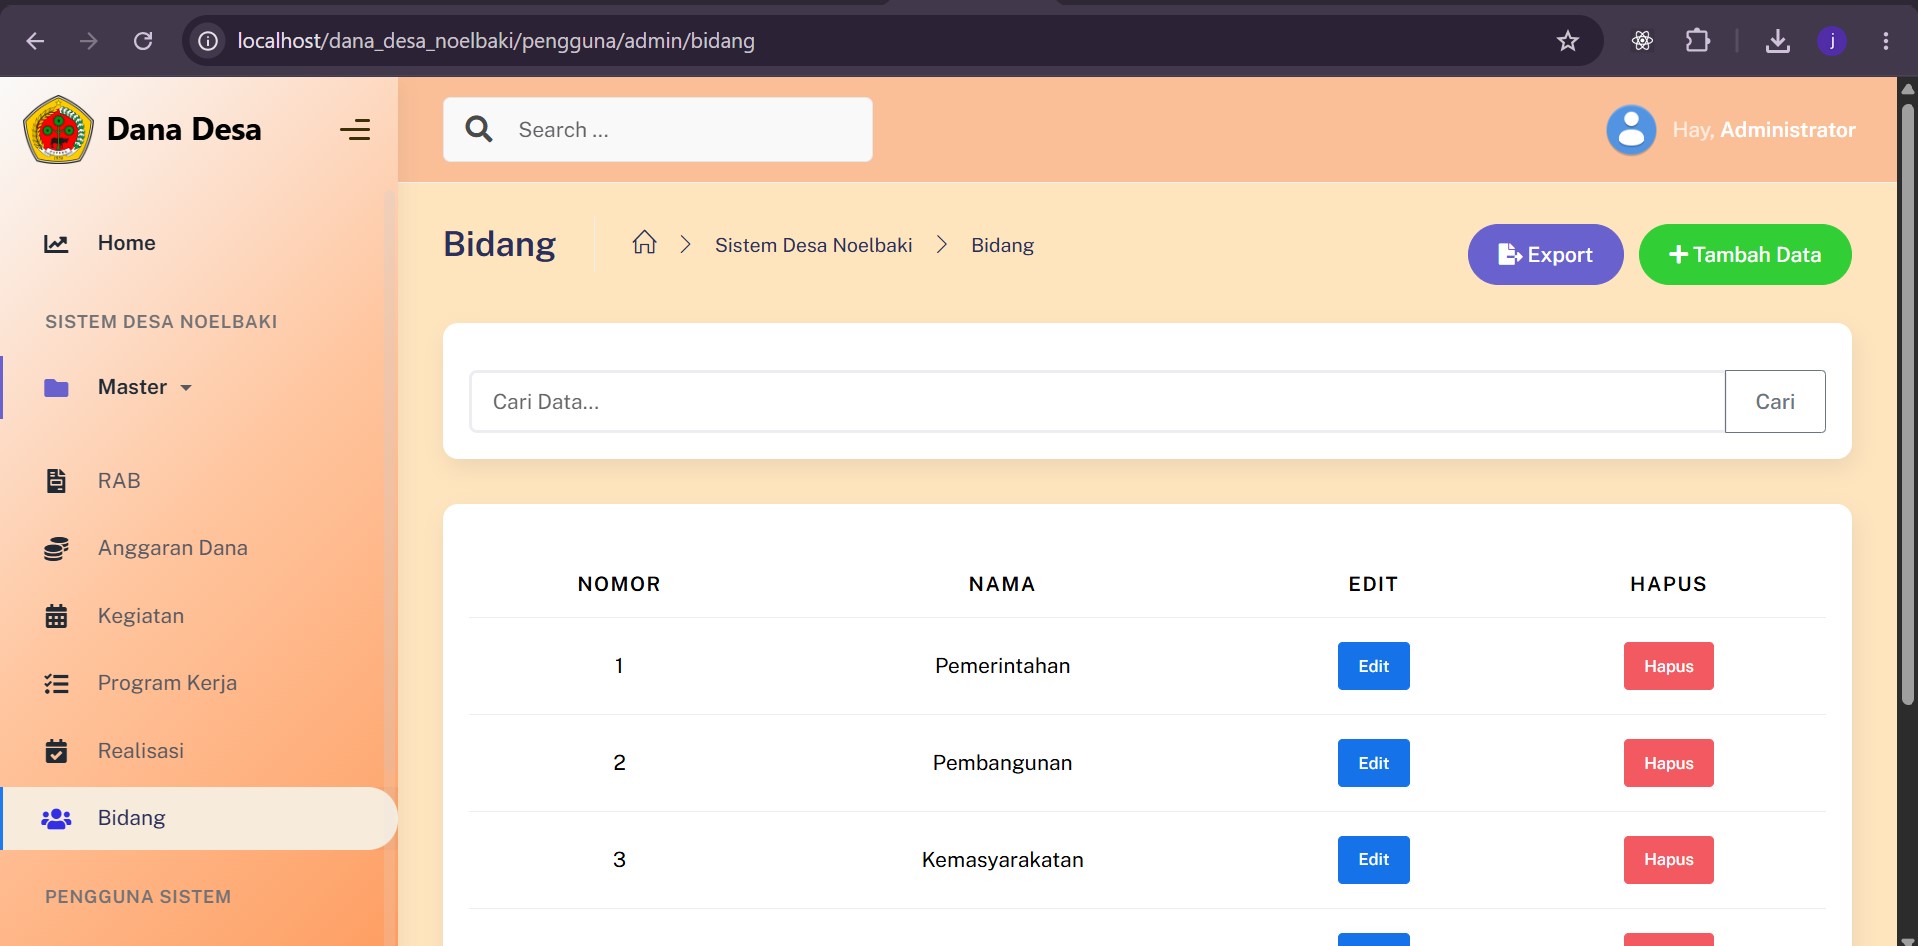Screen dimensions: 1918x946
Task: Focus the top Search field
Action: tap(658, 129)
